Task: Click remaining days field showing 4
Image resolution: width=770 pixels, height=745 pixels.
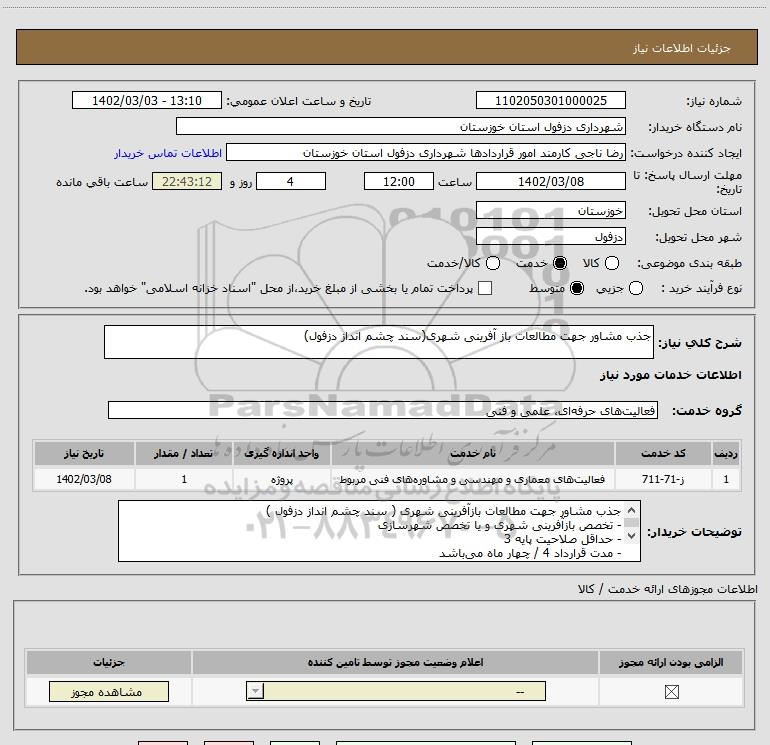Action: pos(291,181)
